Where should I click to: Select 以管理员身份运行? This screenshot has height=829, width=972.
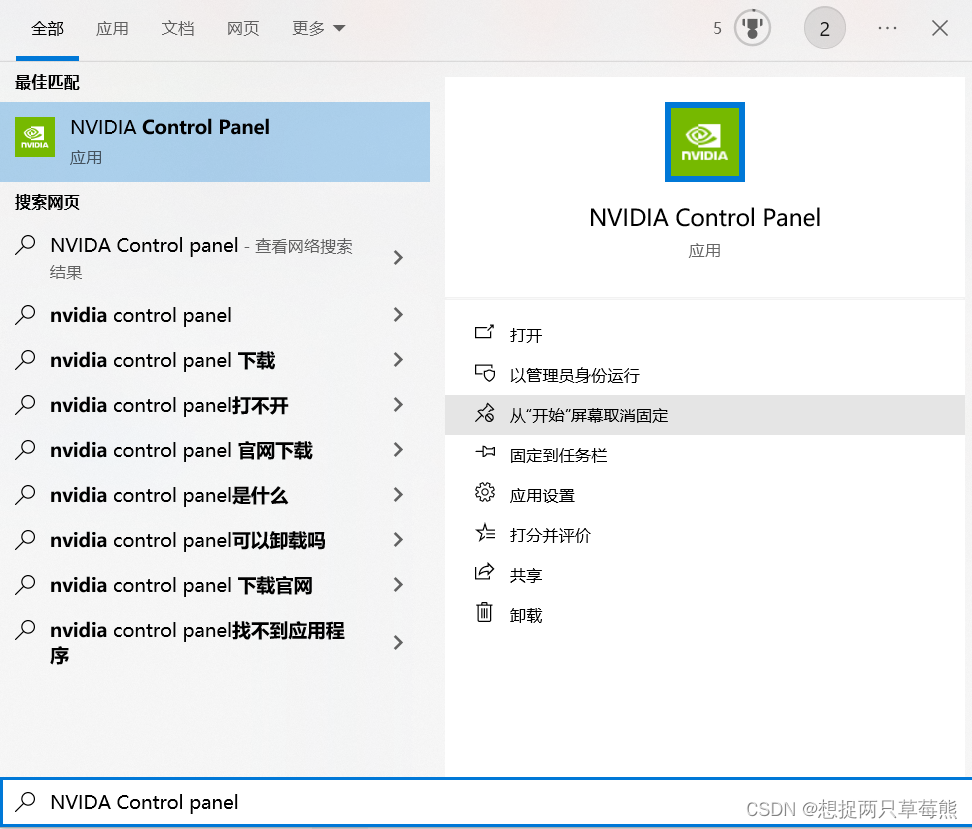point(705,375)
